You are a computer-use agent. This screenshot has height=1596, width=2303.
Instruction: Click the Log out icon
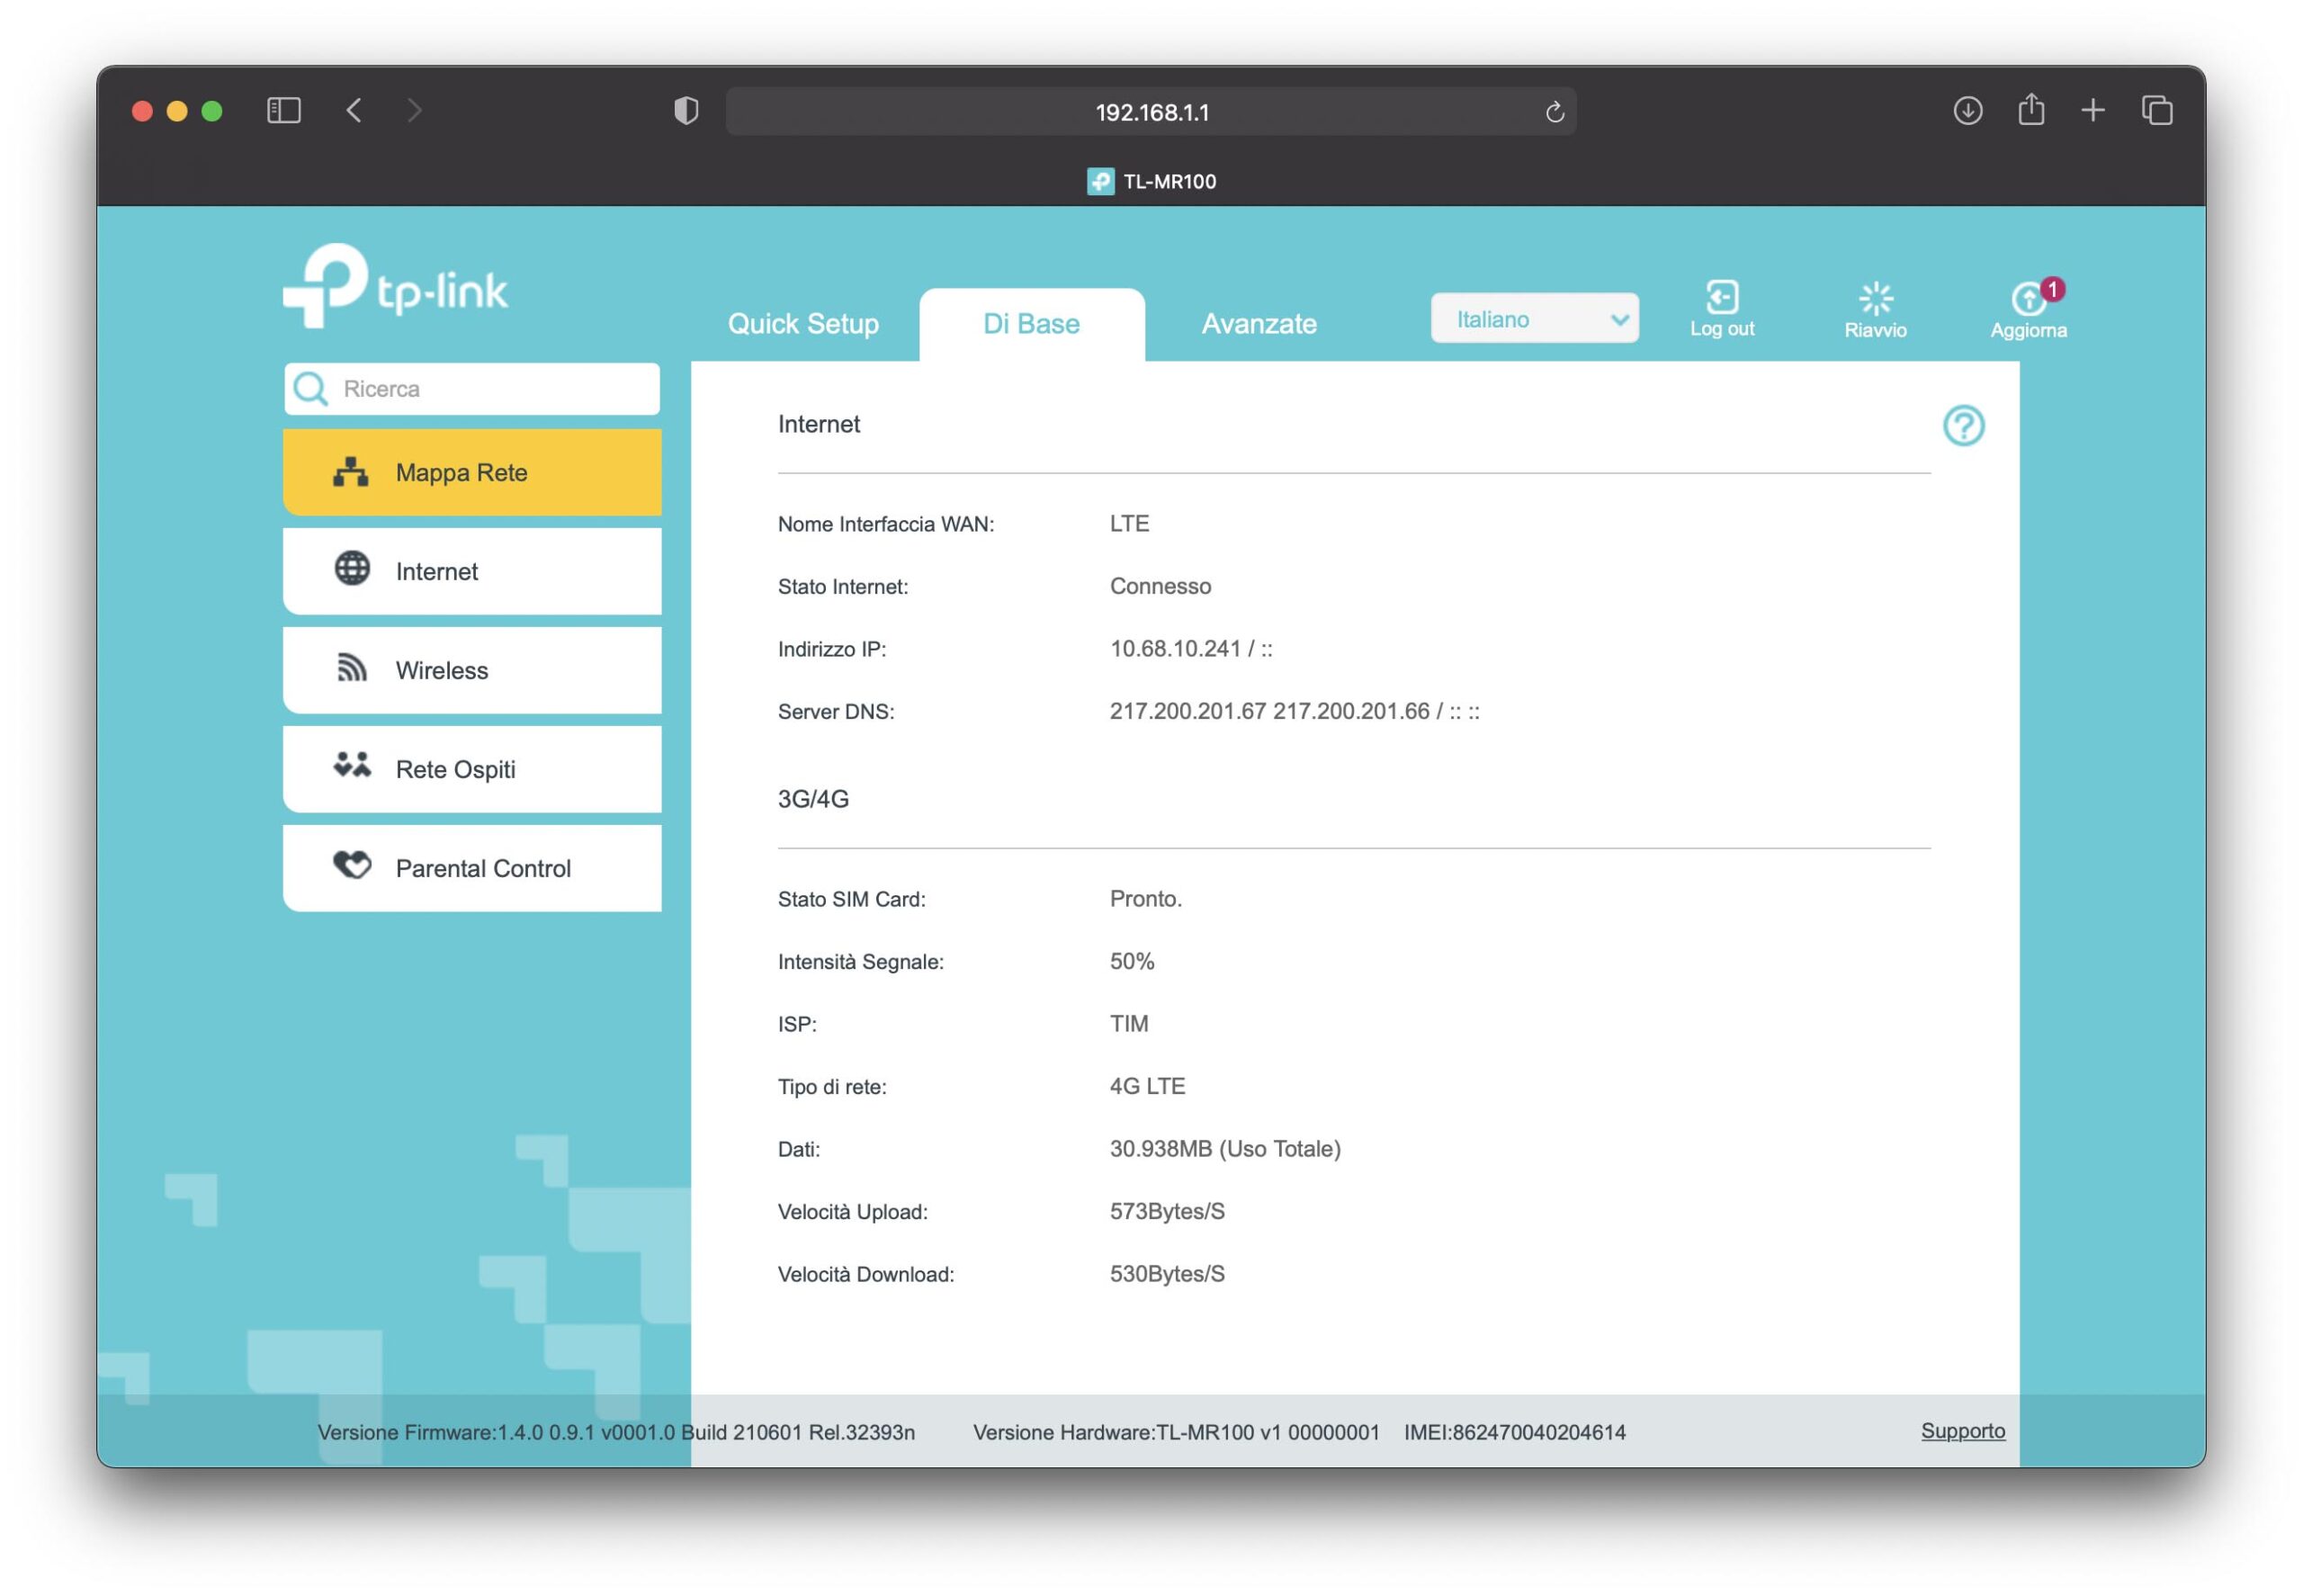[1721, 298]
